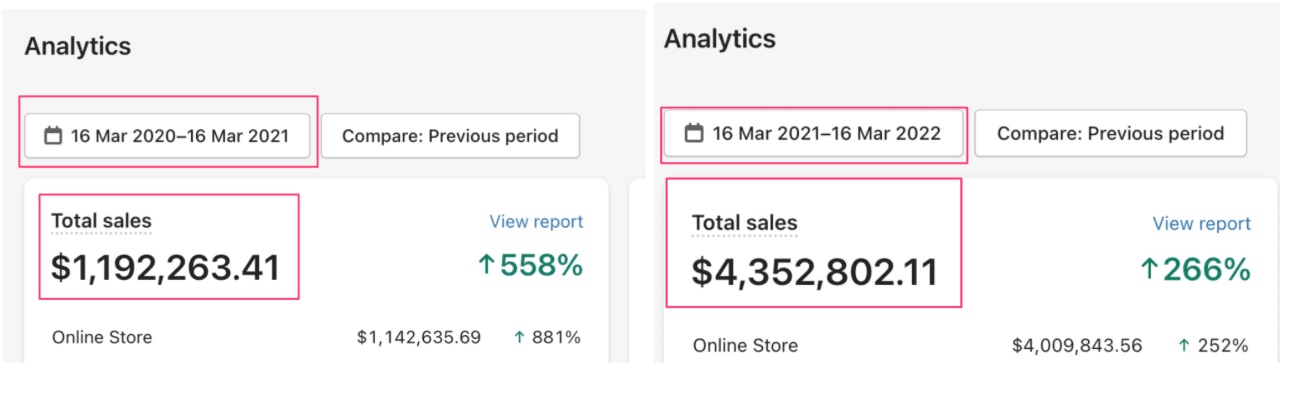This screenshot has width=1296, height=406.
Task: Click Total sales label above $4,352,802.11
Action: (745, 223)
